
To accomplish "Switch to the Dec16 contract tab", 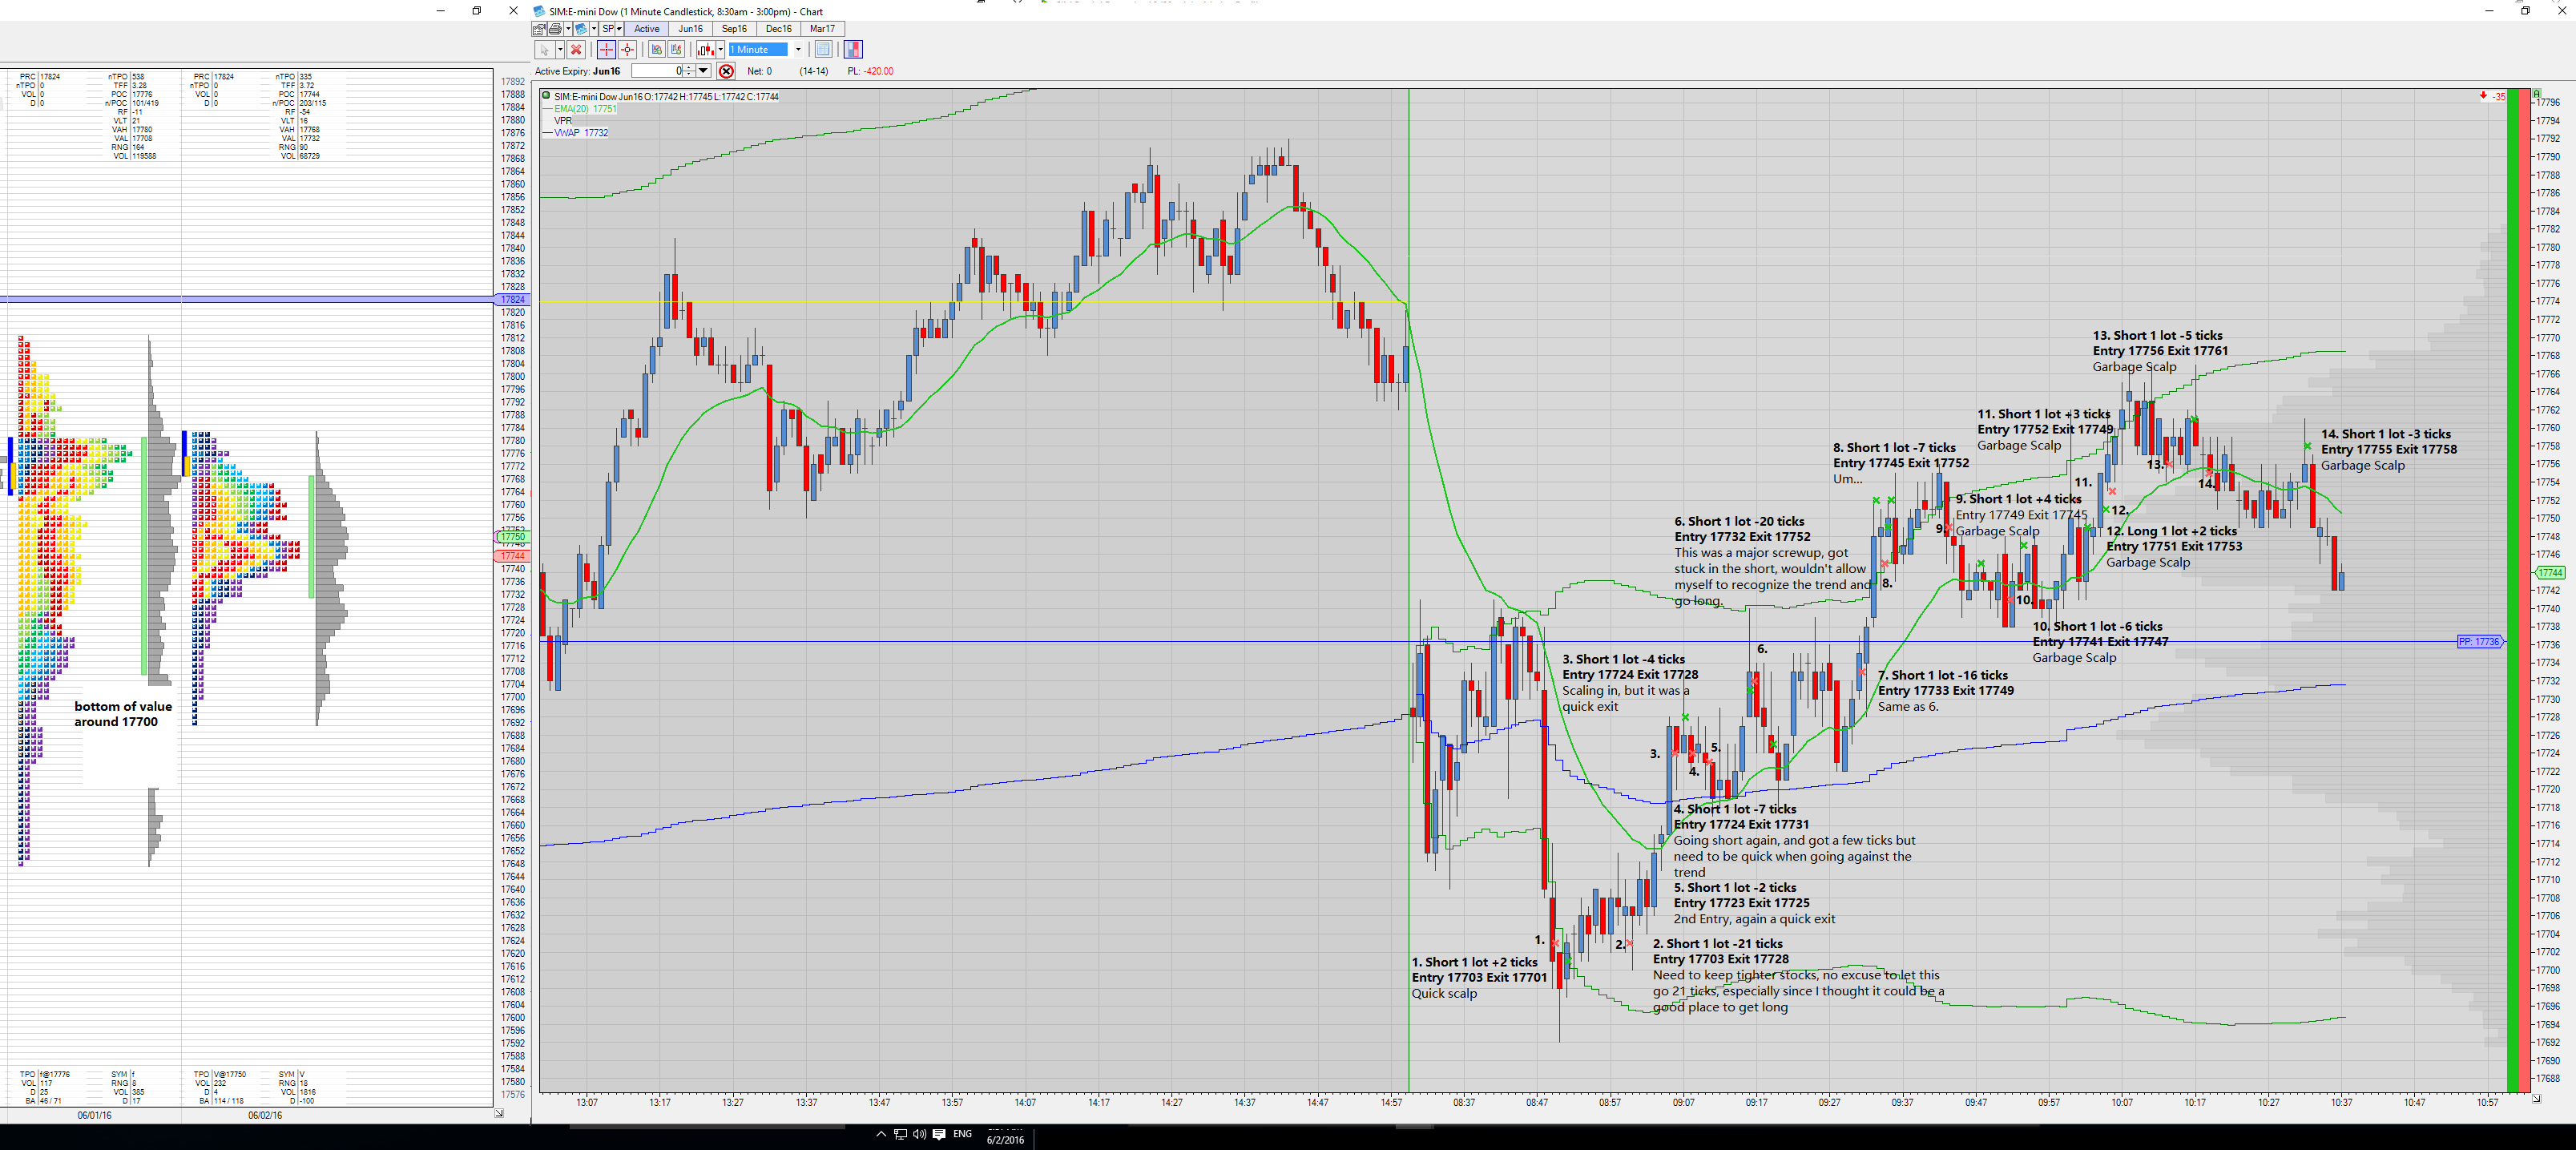I will pyautogui.click(x=779, y=29).
